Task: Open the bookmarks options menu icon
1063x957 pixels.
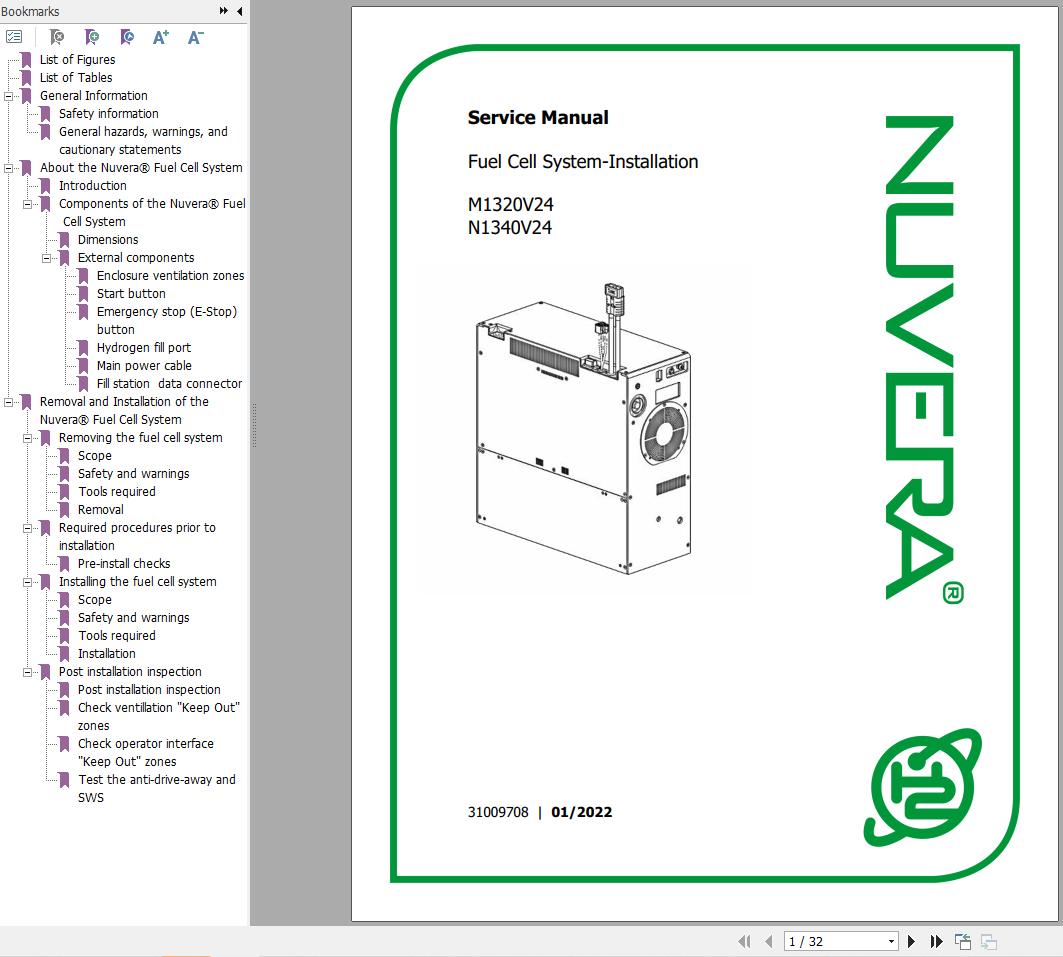Action: [14, 37]
